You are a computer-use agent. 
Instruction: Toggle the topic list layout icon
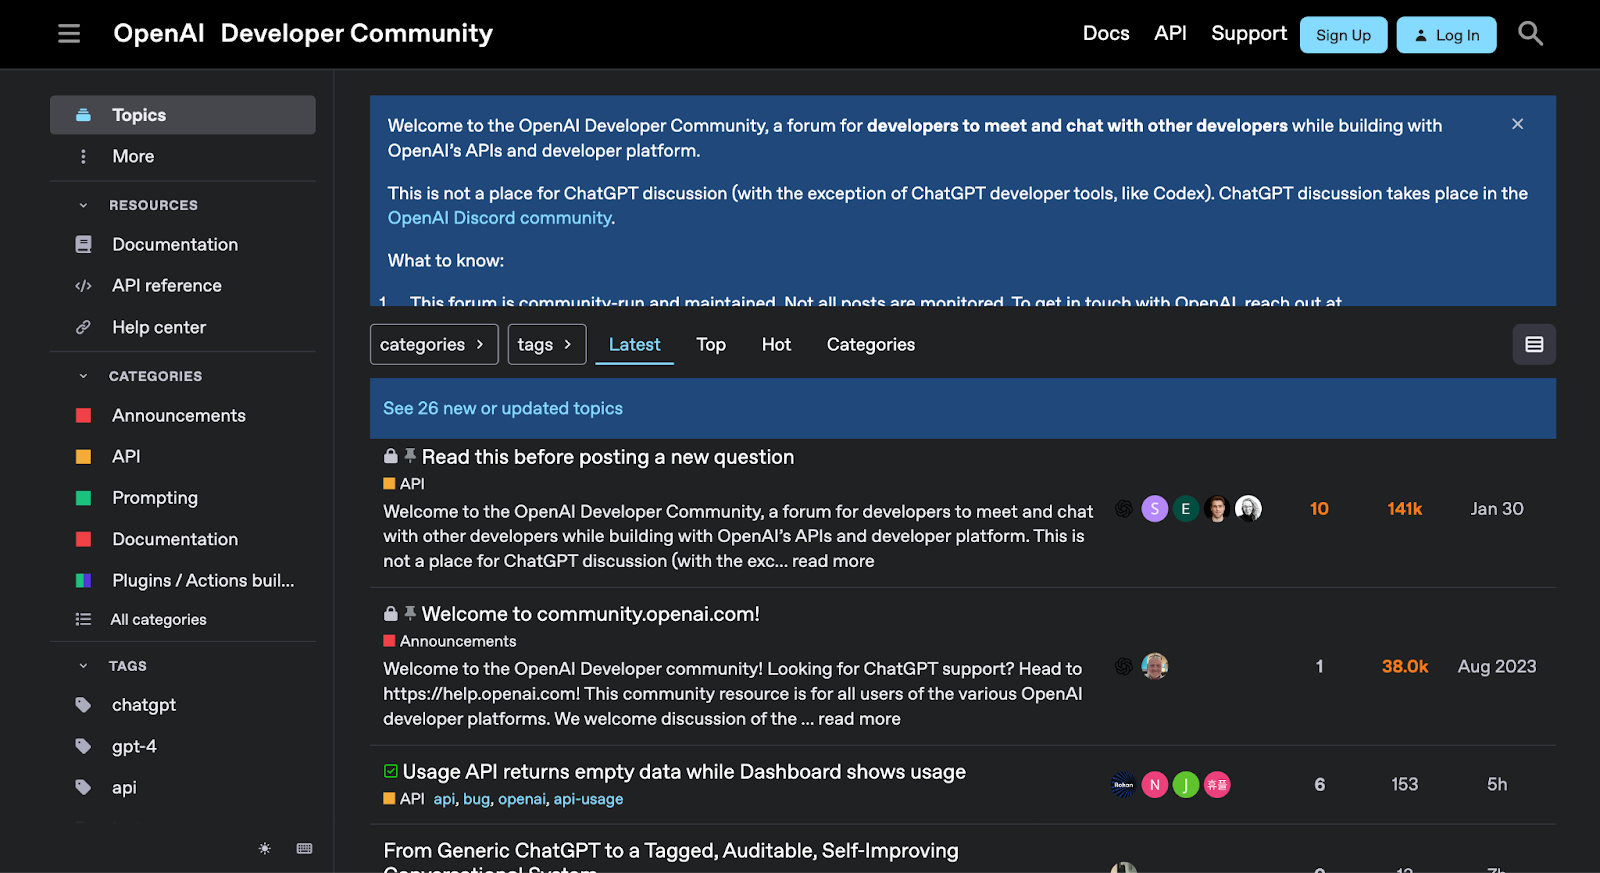click(x=1534, y=345)
